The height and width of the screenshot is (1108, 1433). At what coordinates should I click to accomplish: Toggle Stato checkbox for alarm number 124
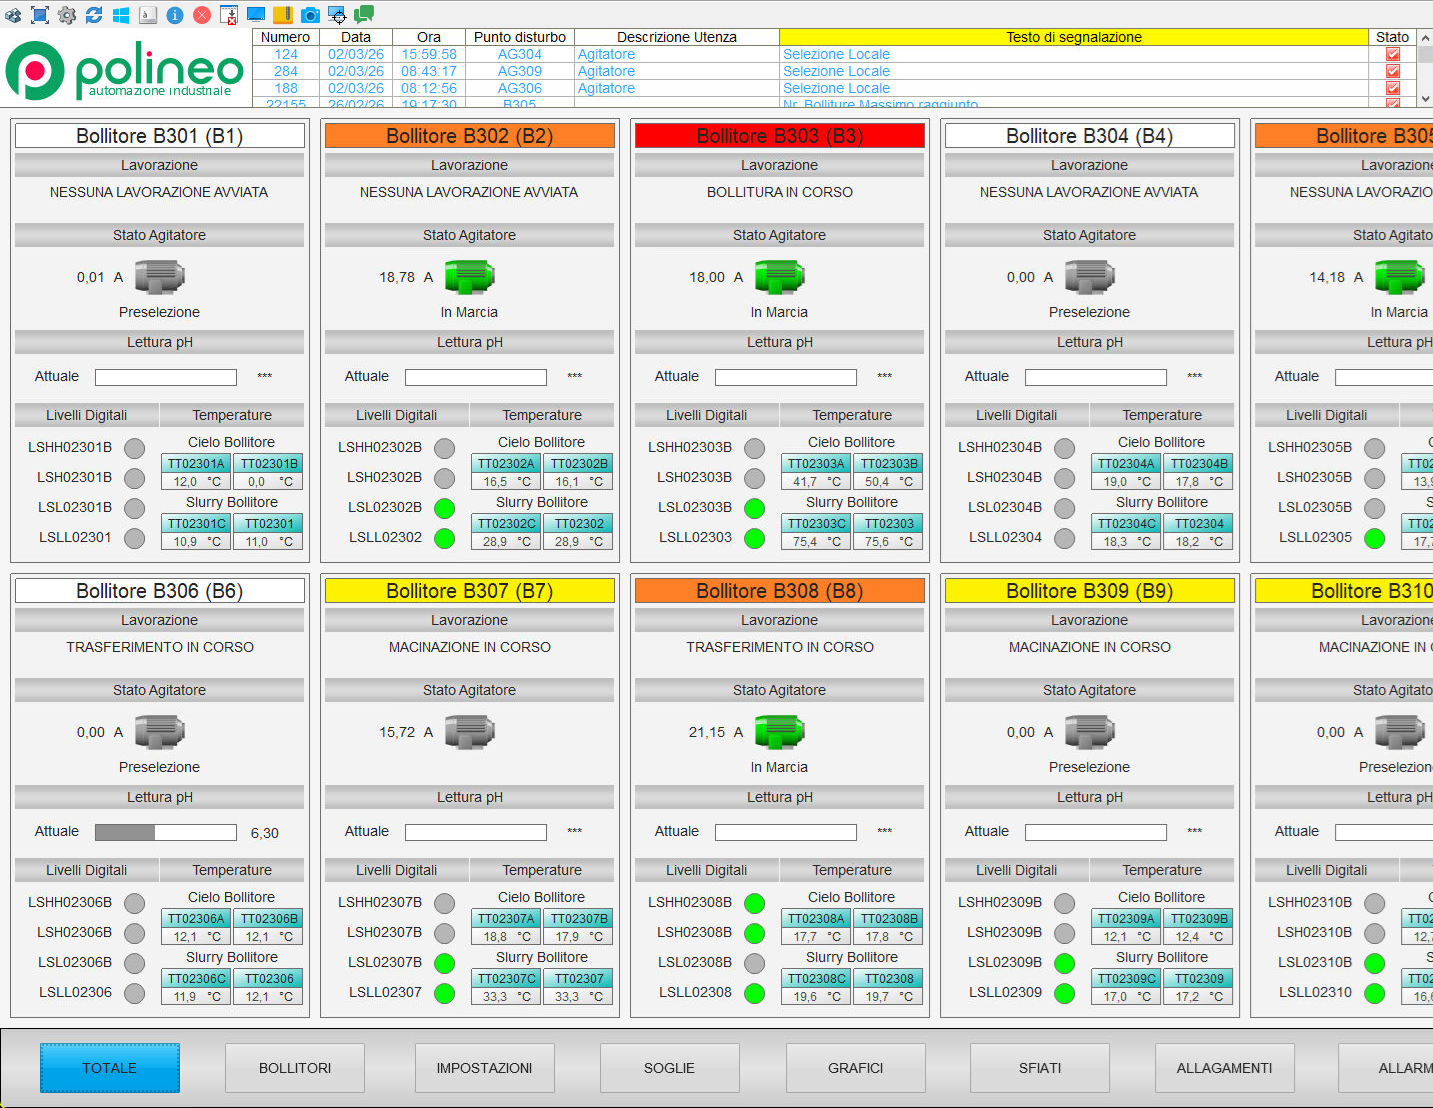1392,55
